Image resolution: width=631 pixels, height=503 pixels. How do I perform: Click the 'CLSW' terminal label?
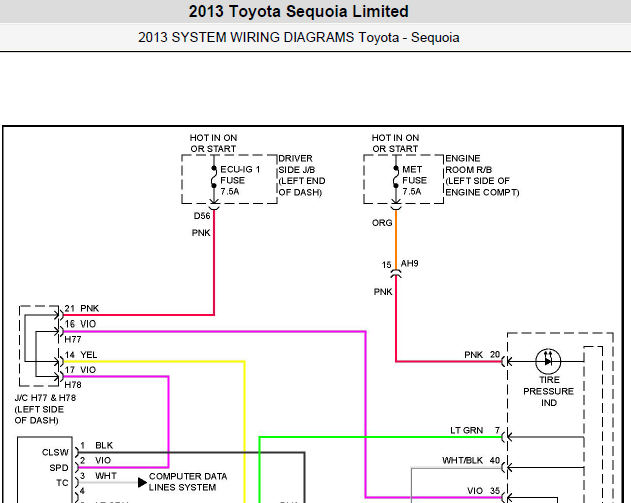coord(55,453)
